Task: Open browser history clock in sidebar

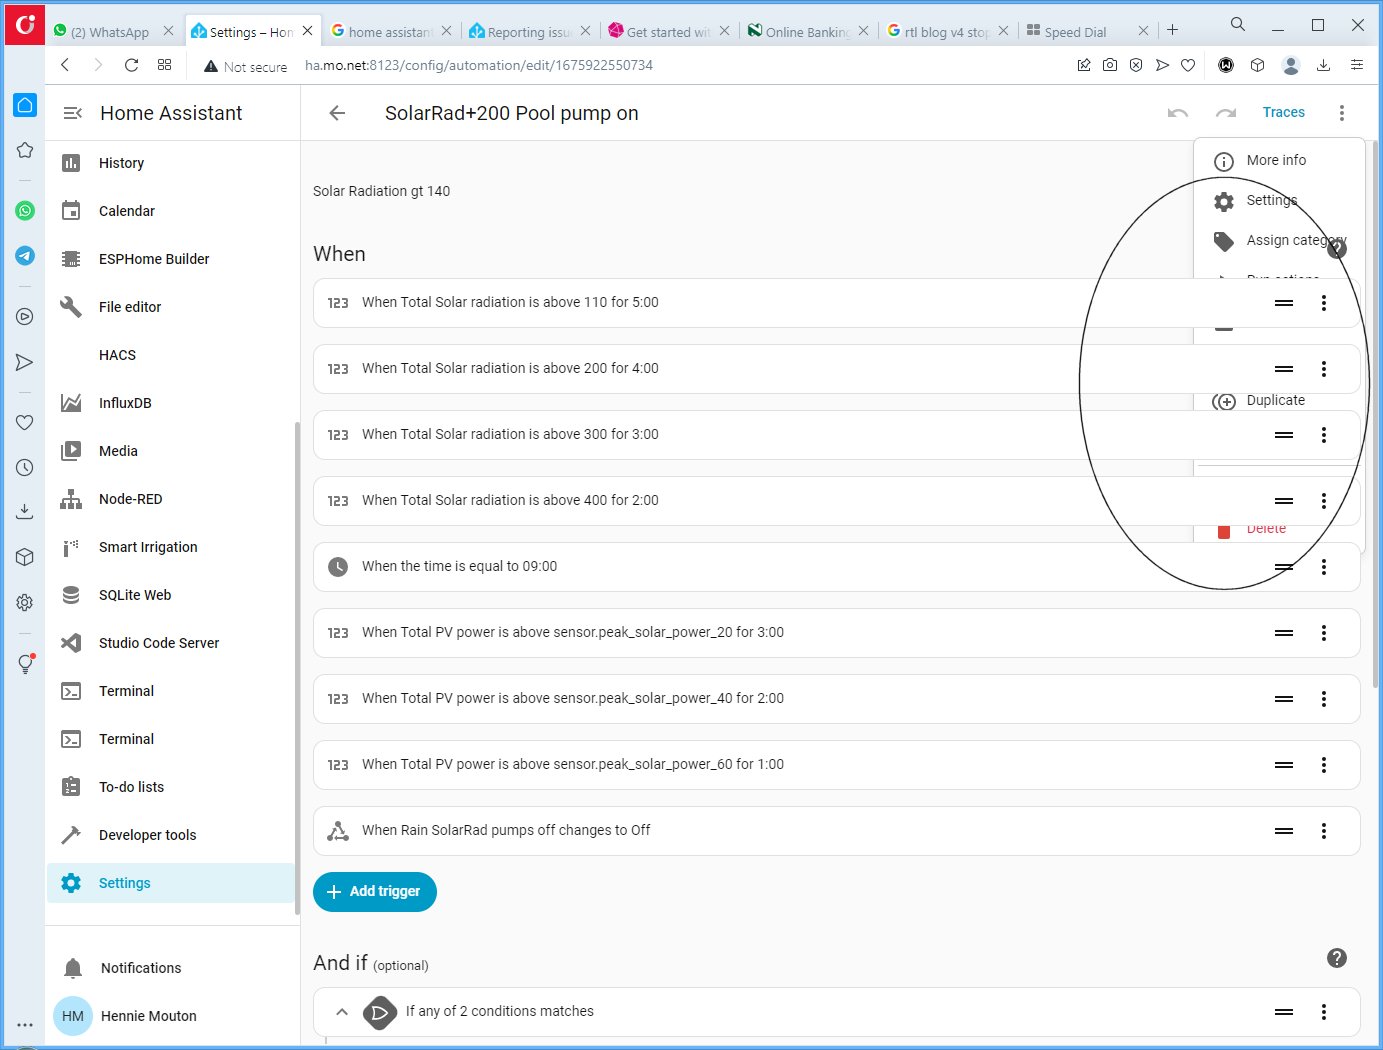Action: click(25, 467)
